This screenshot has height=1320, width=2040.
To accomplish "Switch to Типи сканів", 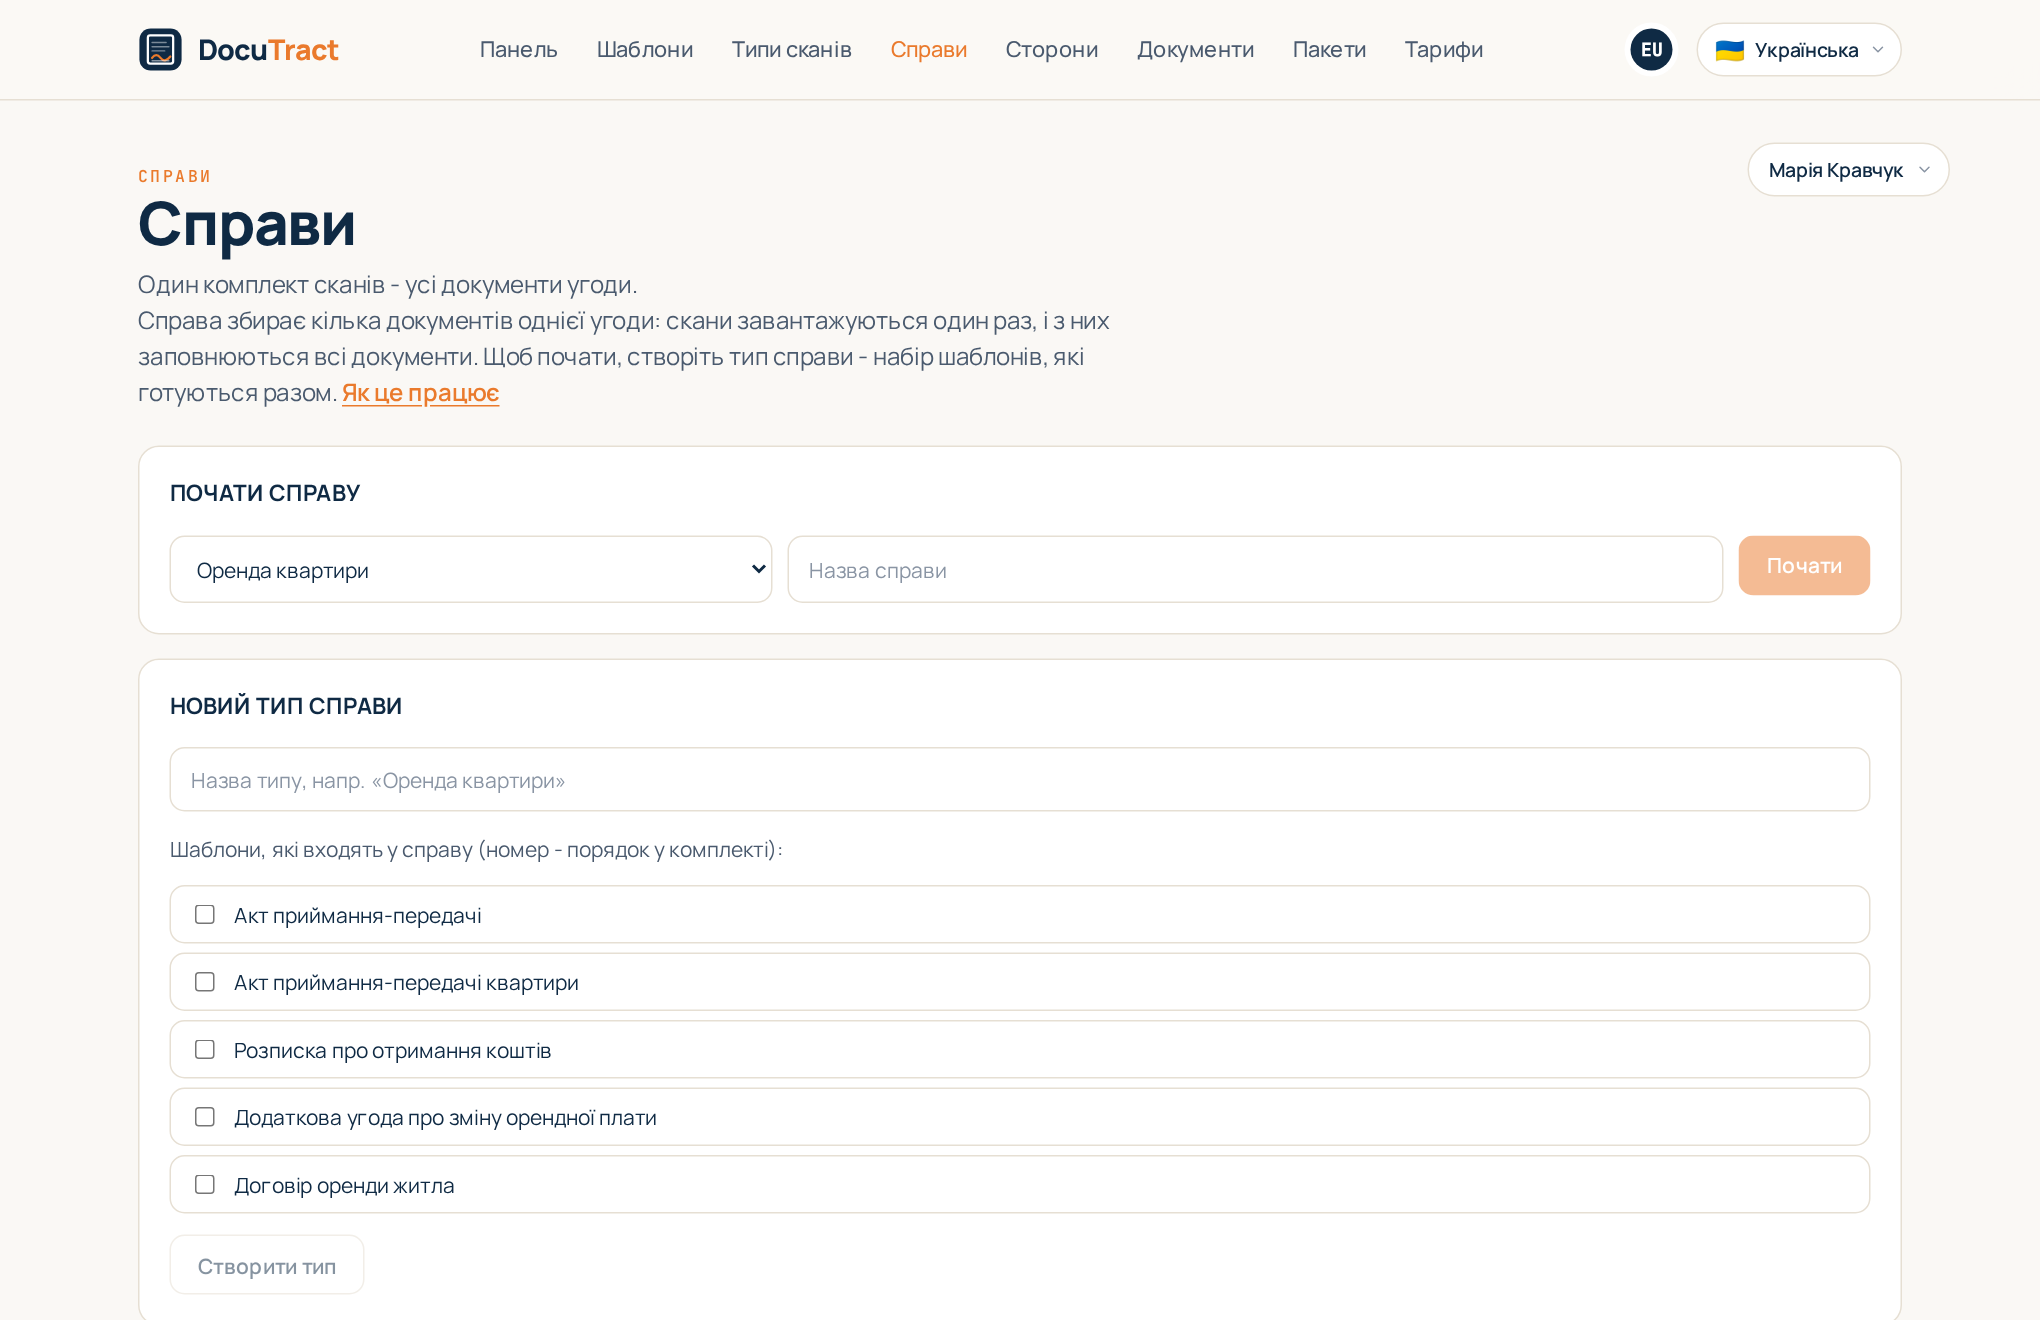I will pyautogui.click(x=791, y=49).
